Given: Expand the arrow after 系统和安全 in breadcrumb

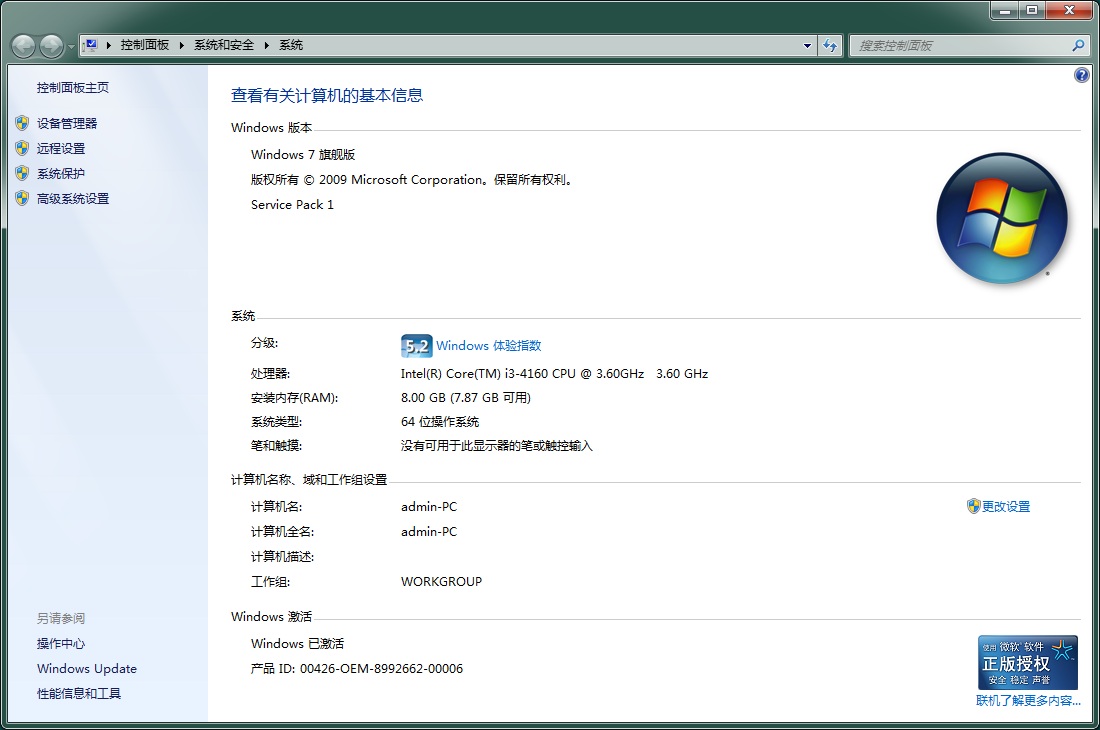Looking at the screenshot, I should tap(267, 45).
